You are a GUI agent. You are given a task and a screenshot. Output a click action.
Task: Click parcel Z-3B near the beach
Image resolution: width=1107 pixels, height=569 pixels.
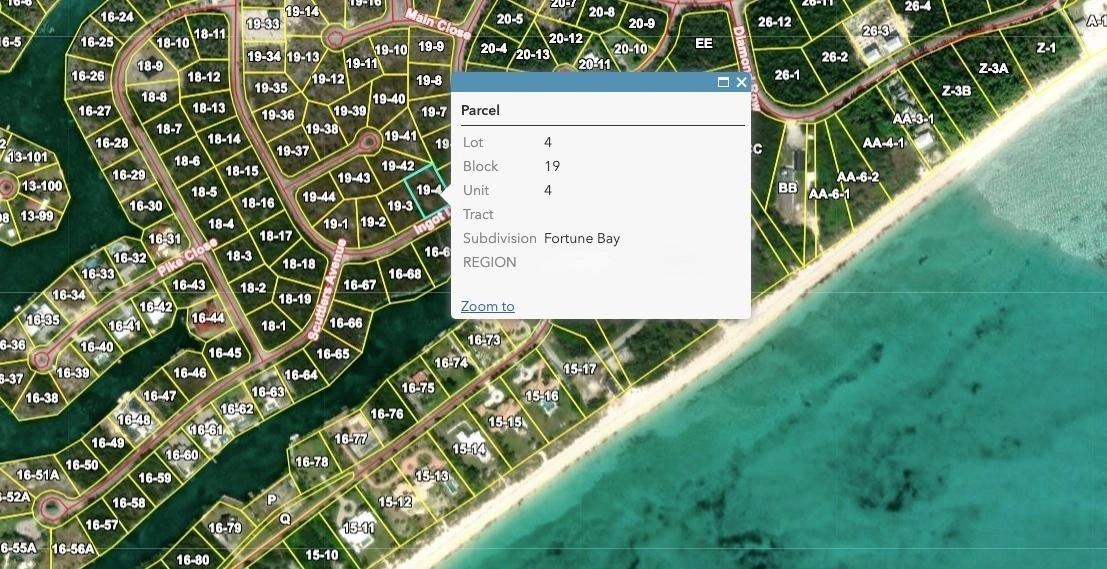pyautogui.click(x=957, y=90)
